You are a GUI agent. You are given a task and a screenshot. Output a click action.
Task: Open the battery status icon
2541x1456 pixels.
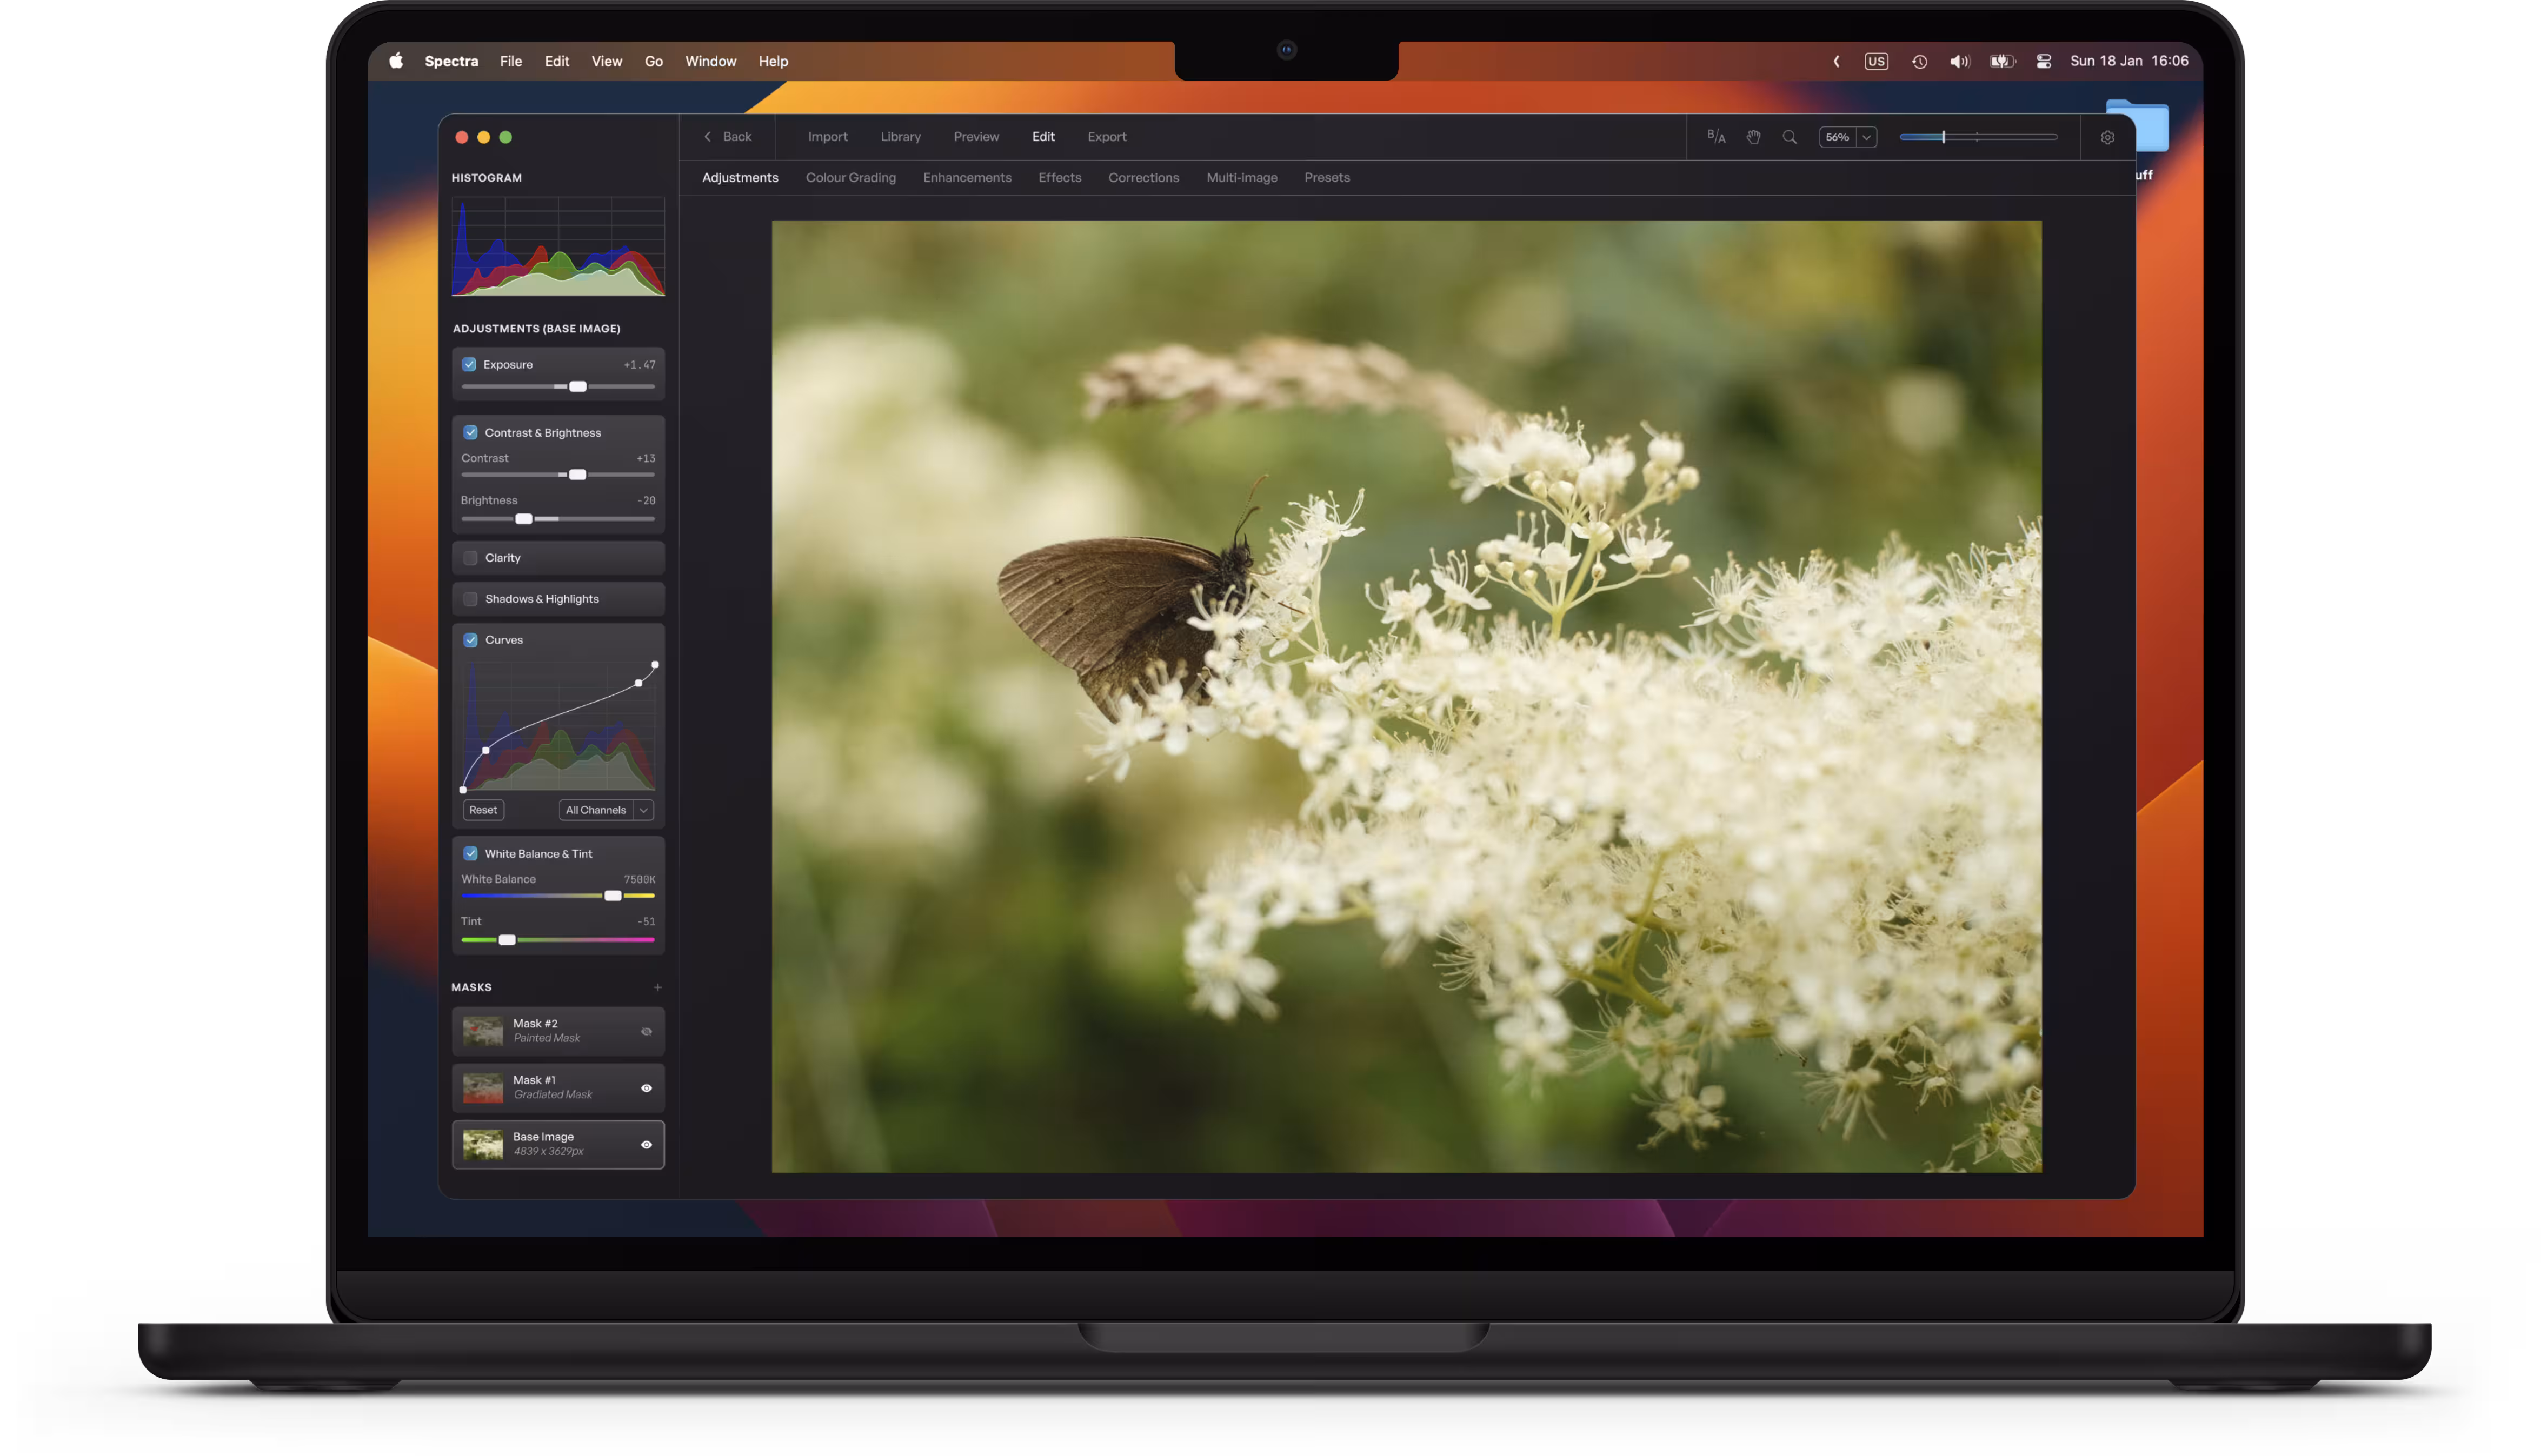[x=2001, y=61]
